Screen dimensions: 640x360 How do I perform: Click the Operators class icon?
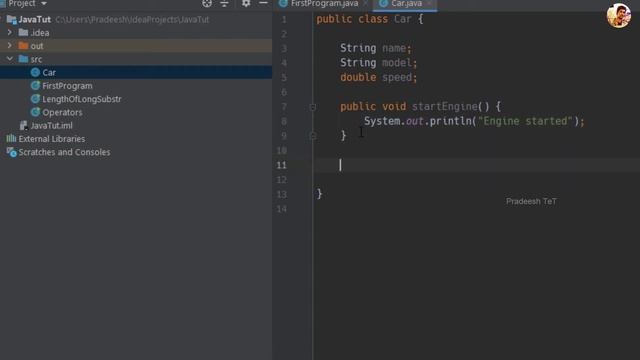tap(36, 112)
